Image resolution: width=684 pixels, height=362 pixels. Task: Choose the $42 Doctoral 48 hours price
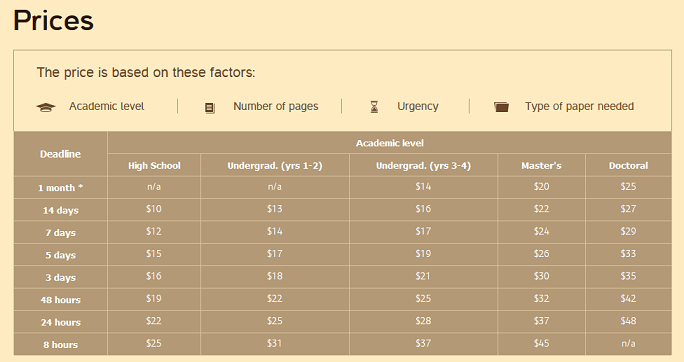point(628,299)
